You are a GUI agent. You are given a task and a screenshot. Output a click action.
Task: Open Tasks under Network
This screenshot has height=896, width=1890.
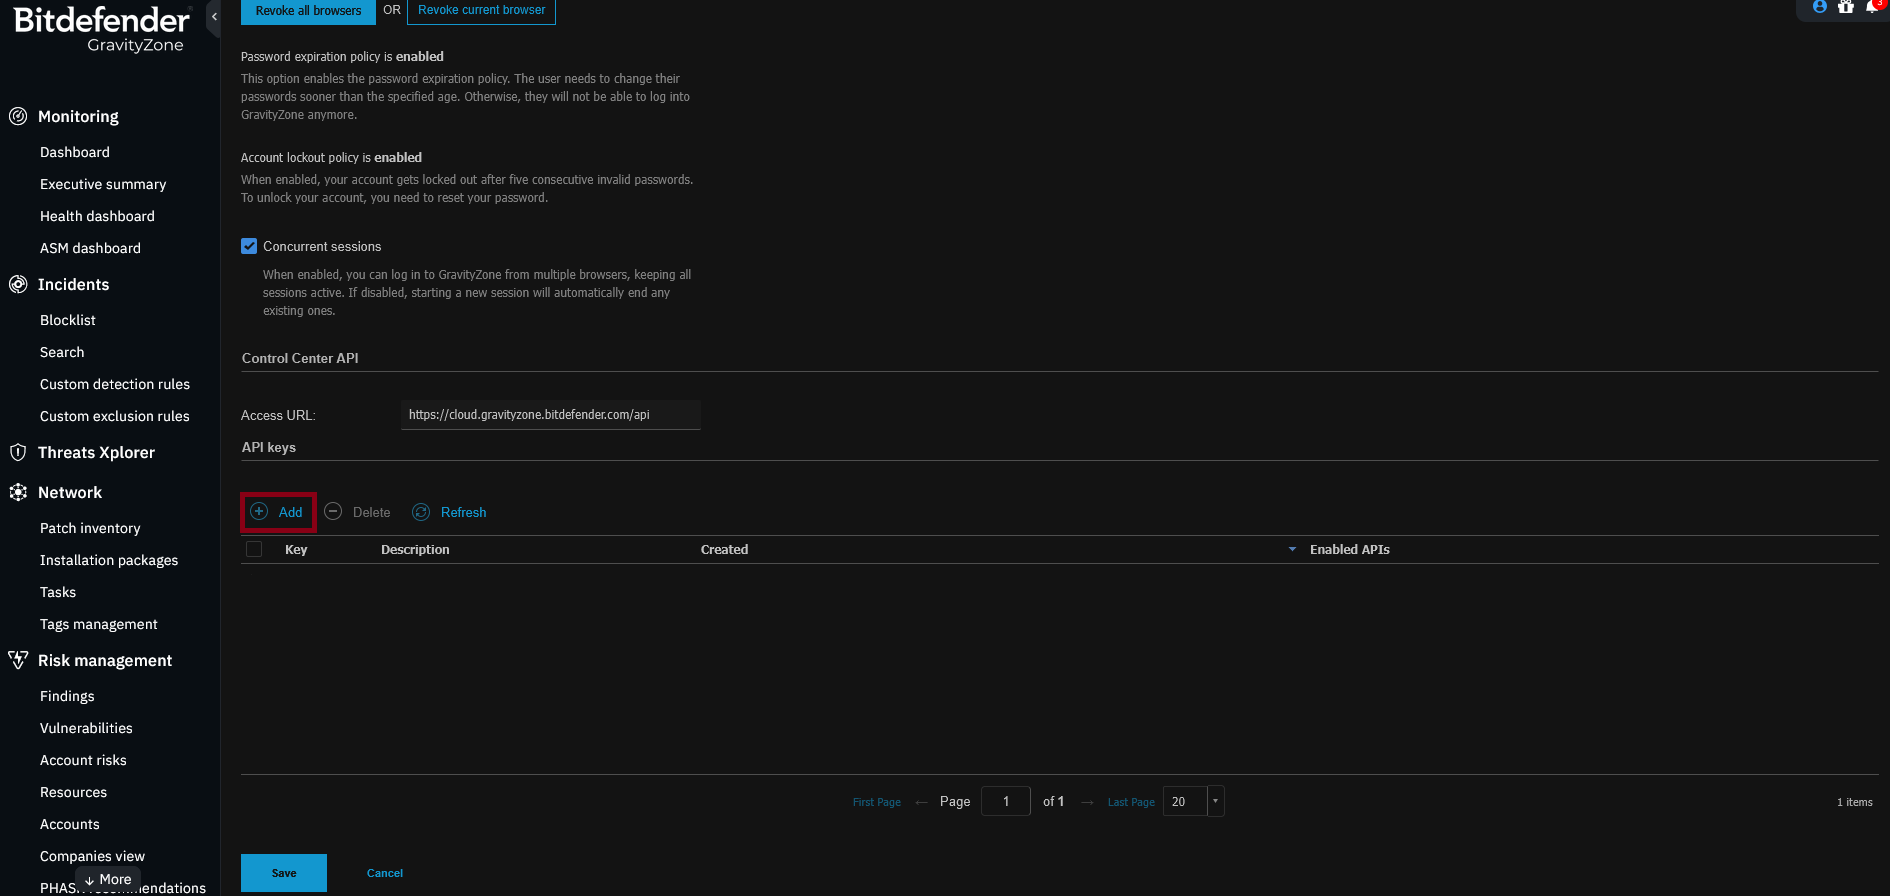[x=58, y=592]
